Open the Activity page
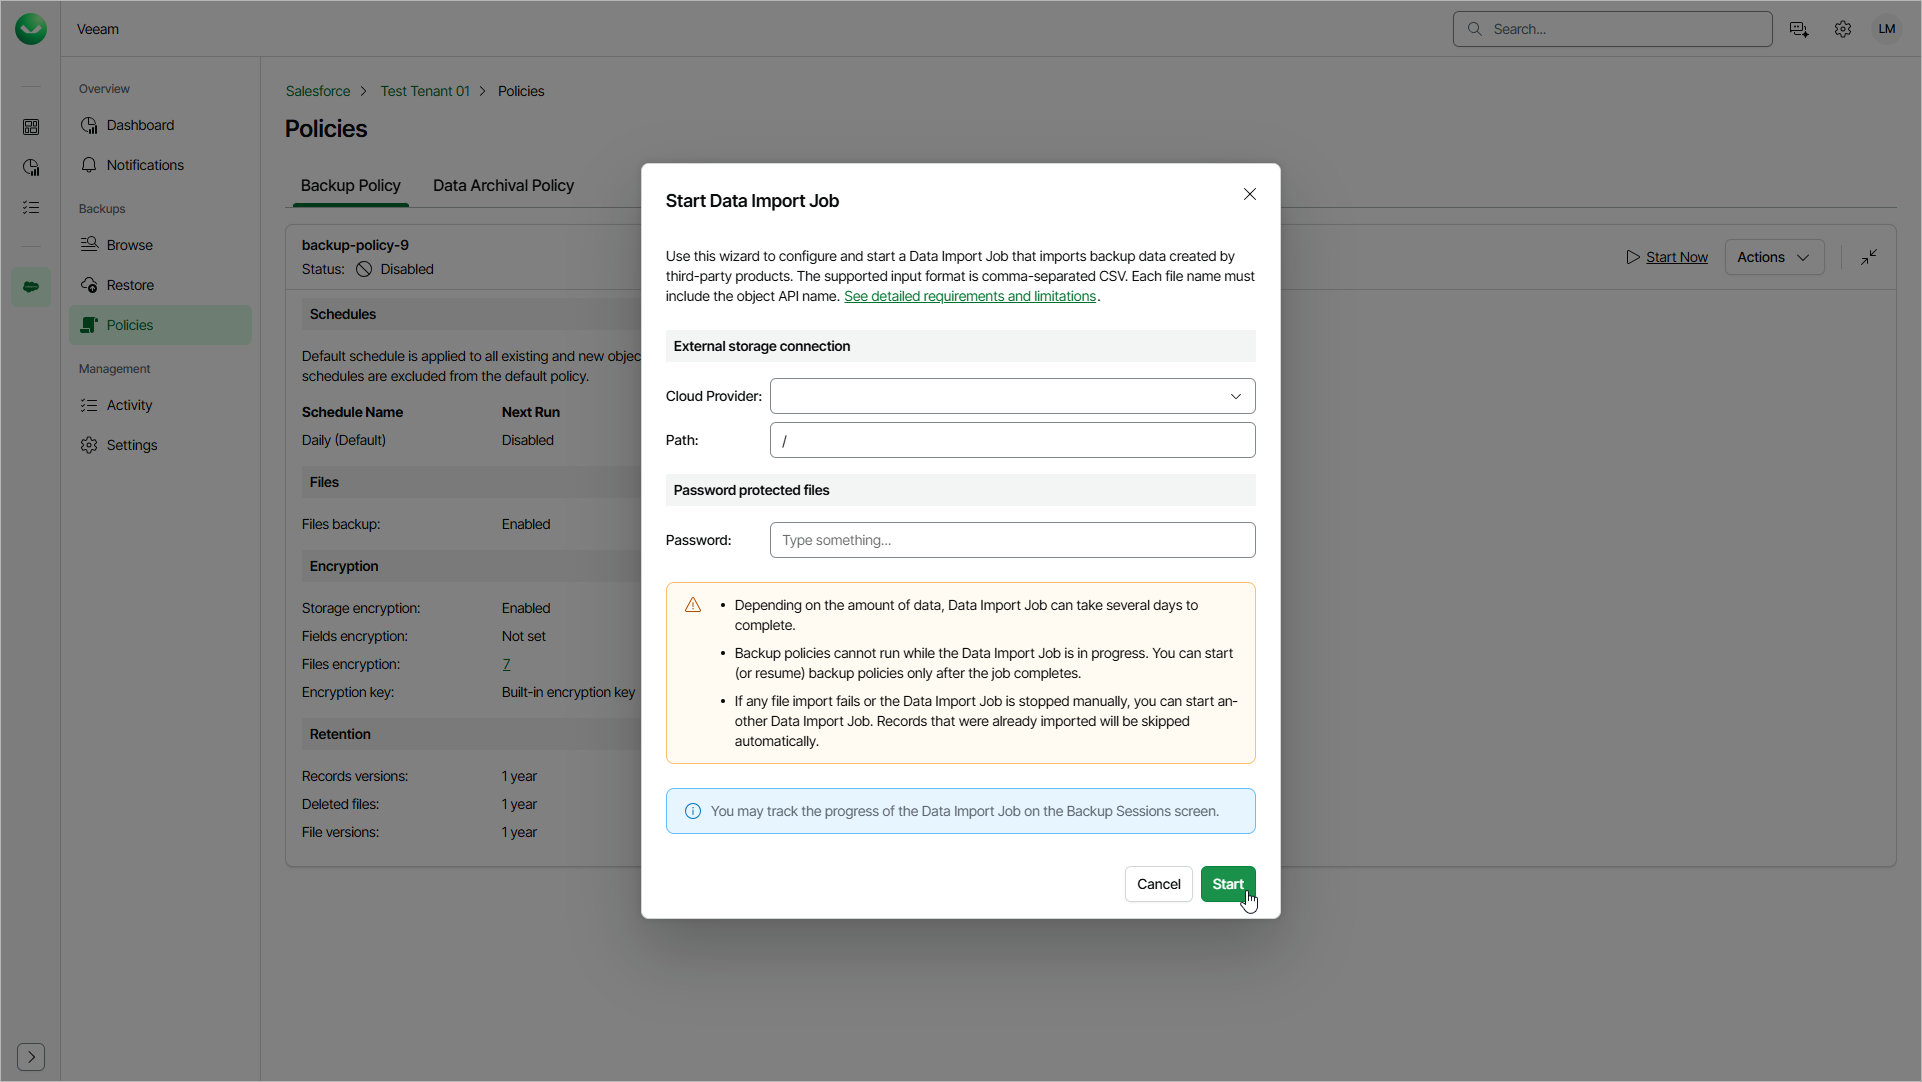 click(x=160, y=405)
